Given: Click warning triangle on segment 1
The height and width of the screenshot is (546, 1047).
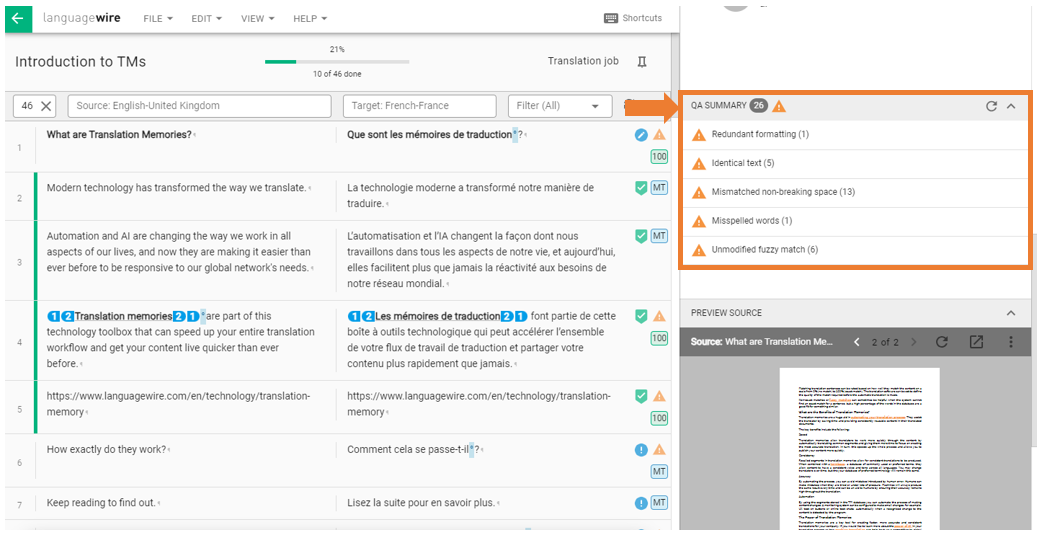Looking at the screenshot, I should coord(659,135).
